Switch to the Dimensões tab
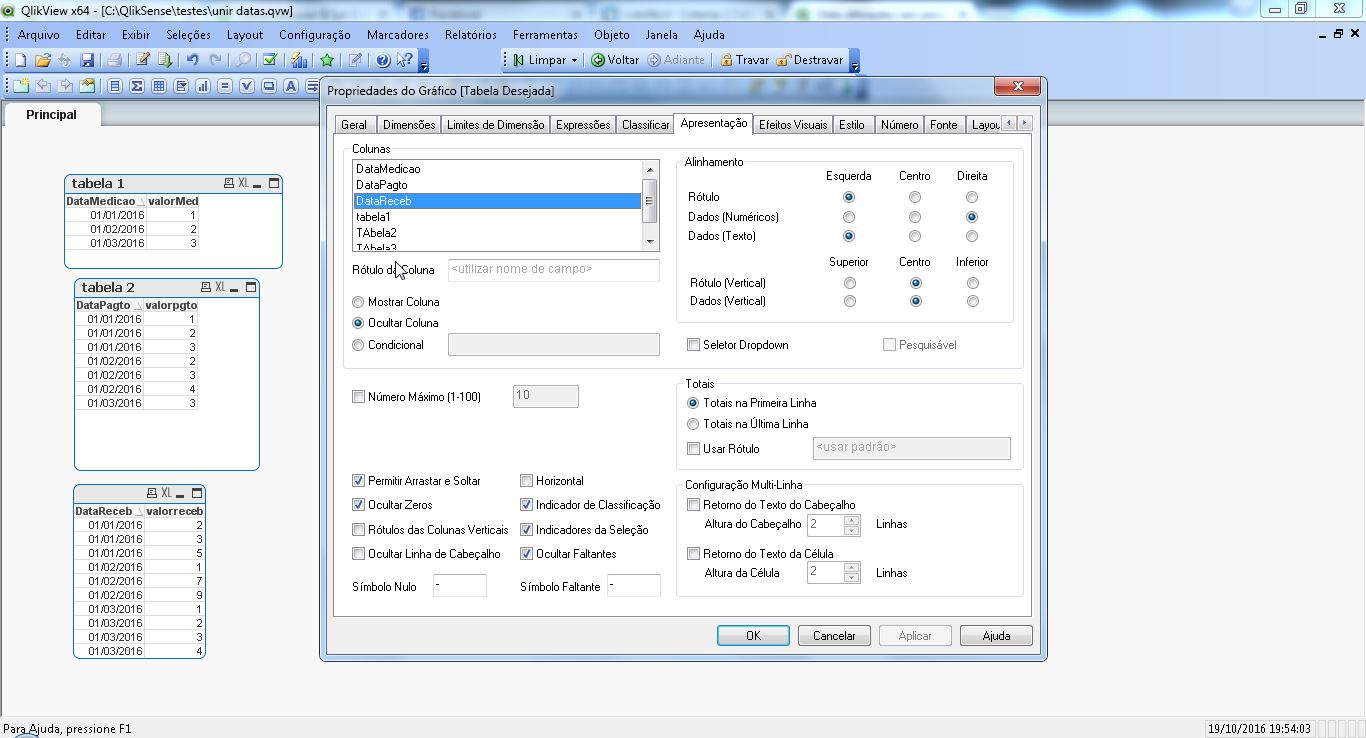 click(x=409, y=125)
